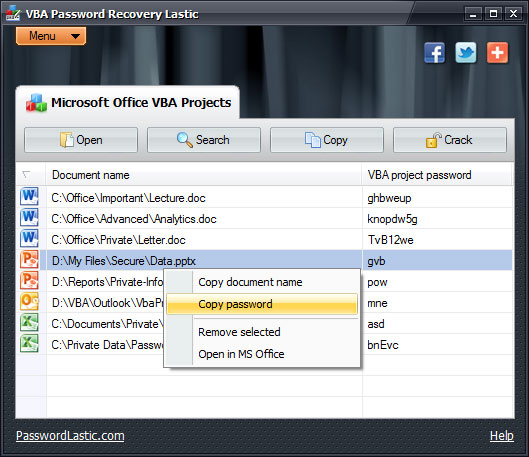
Task: Click the orange plus share icon
Action: [x=497, y=53]
